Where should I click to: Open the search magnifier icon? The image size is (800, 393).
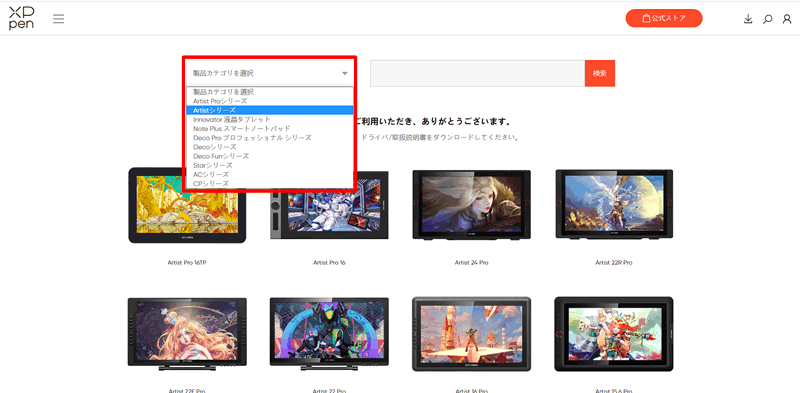click(x=767, y=19)
